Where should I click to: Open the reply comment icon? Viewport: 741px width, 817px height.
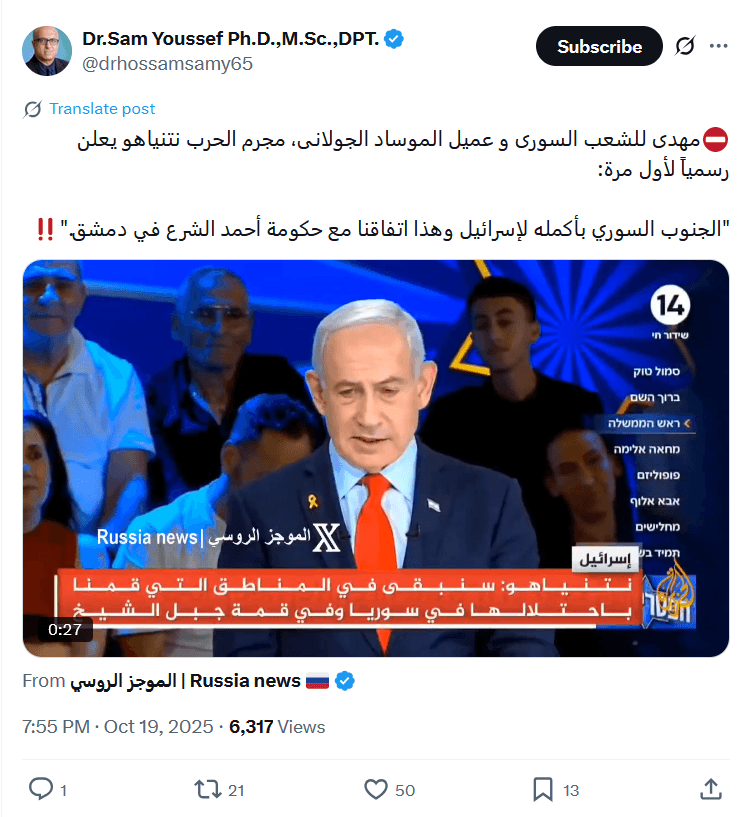(x=41, y=789)
